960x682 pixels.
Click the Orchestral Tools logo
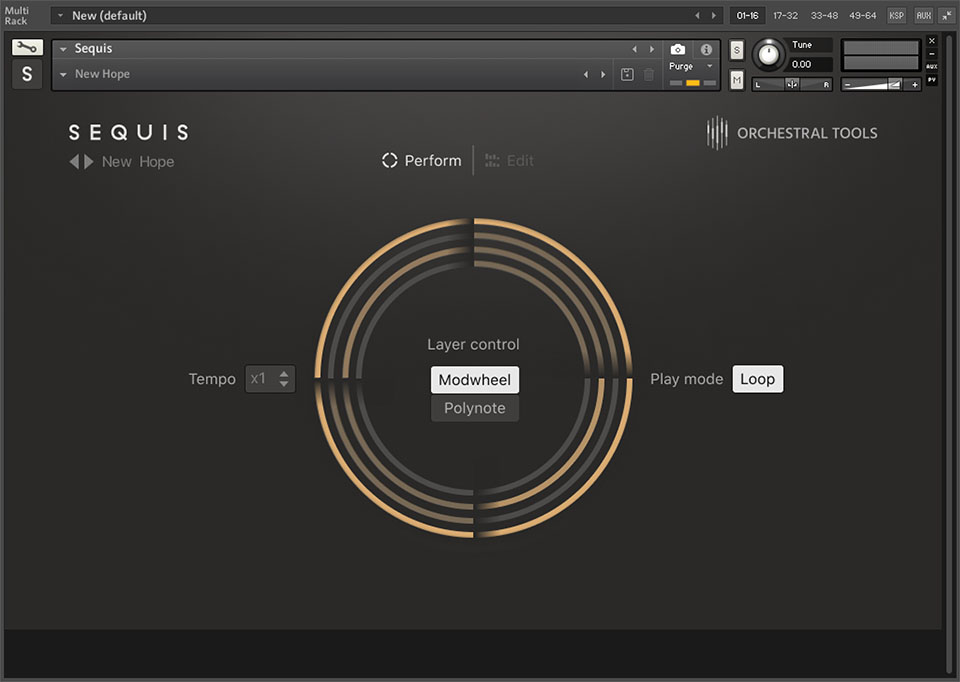(792, 133)
